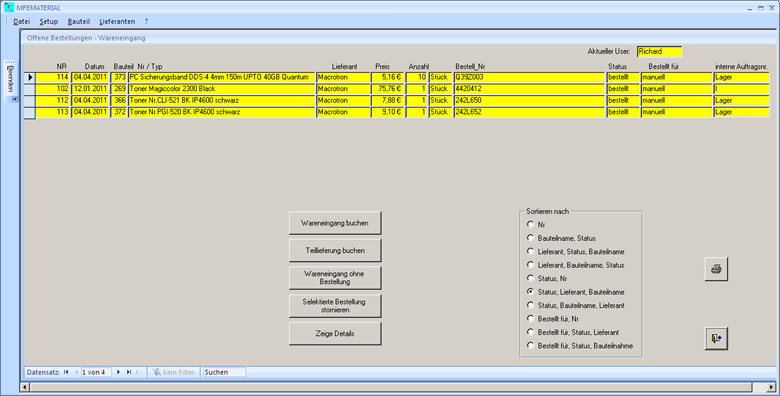
Task: Click order number cell '242L650'
Action: [529, 100]
